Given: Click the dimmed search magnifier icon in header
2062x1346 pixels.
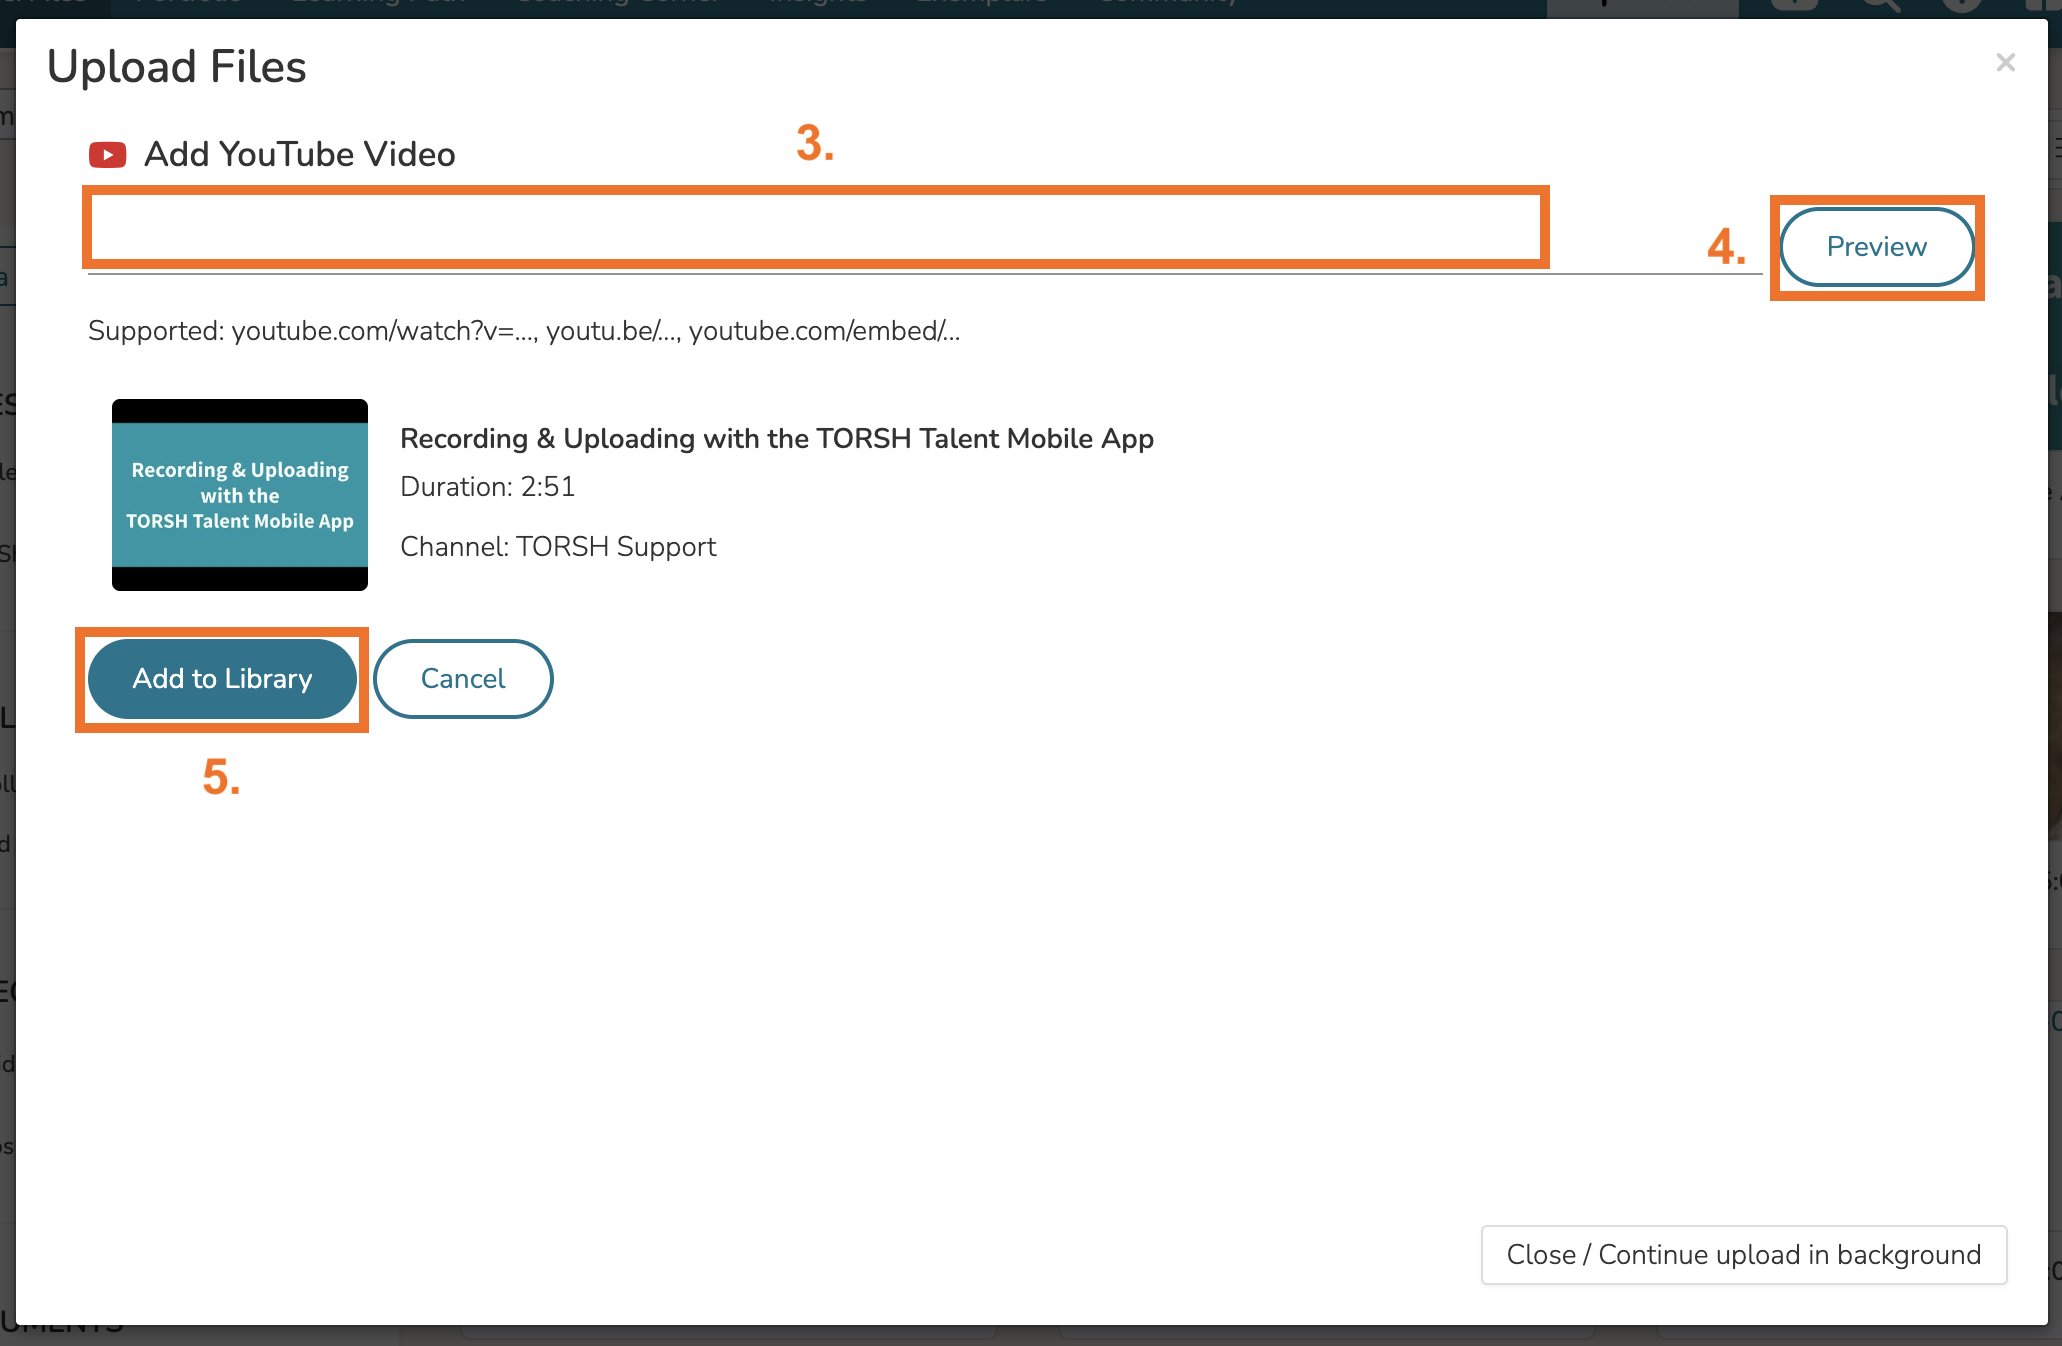Looking at the screenshot, I should point(1880,6).
